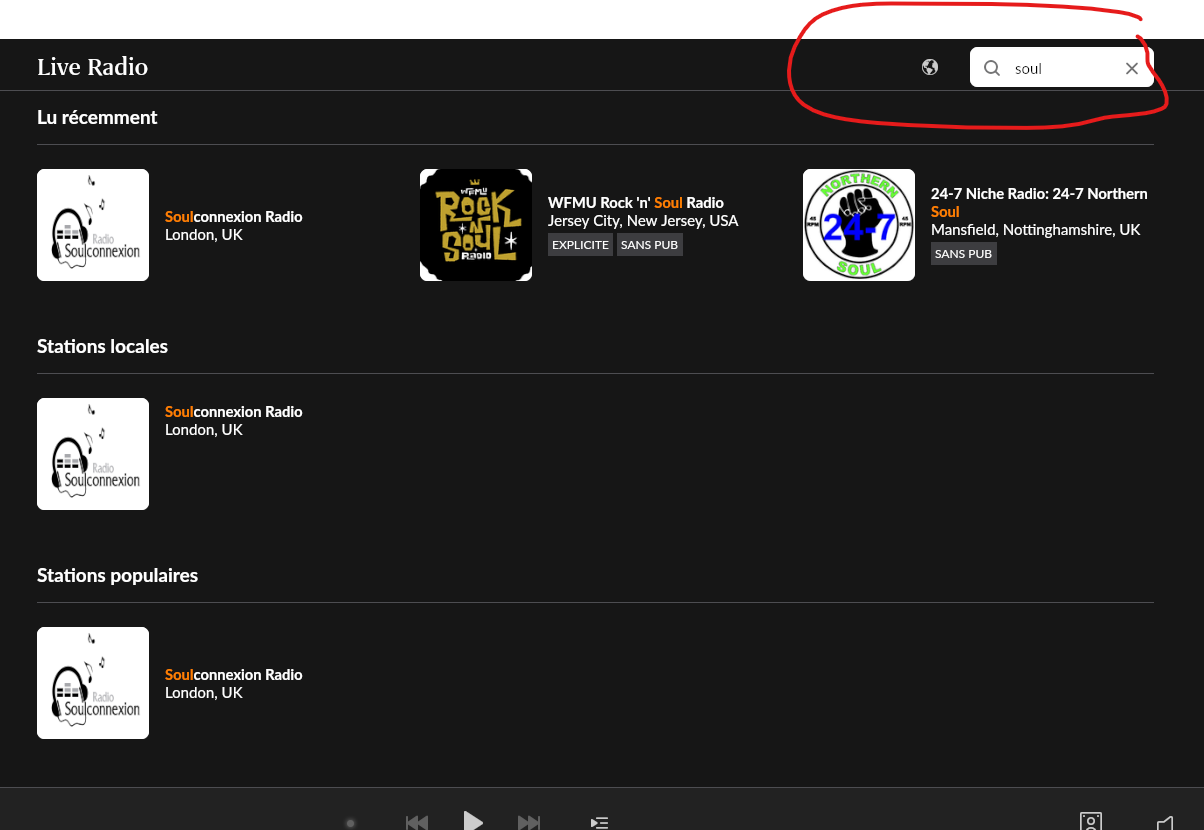The image size is (1204, 830).
Task: Click the magnifying glass search icon
Action: (992, 68)
